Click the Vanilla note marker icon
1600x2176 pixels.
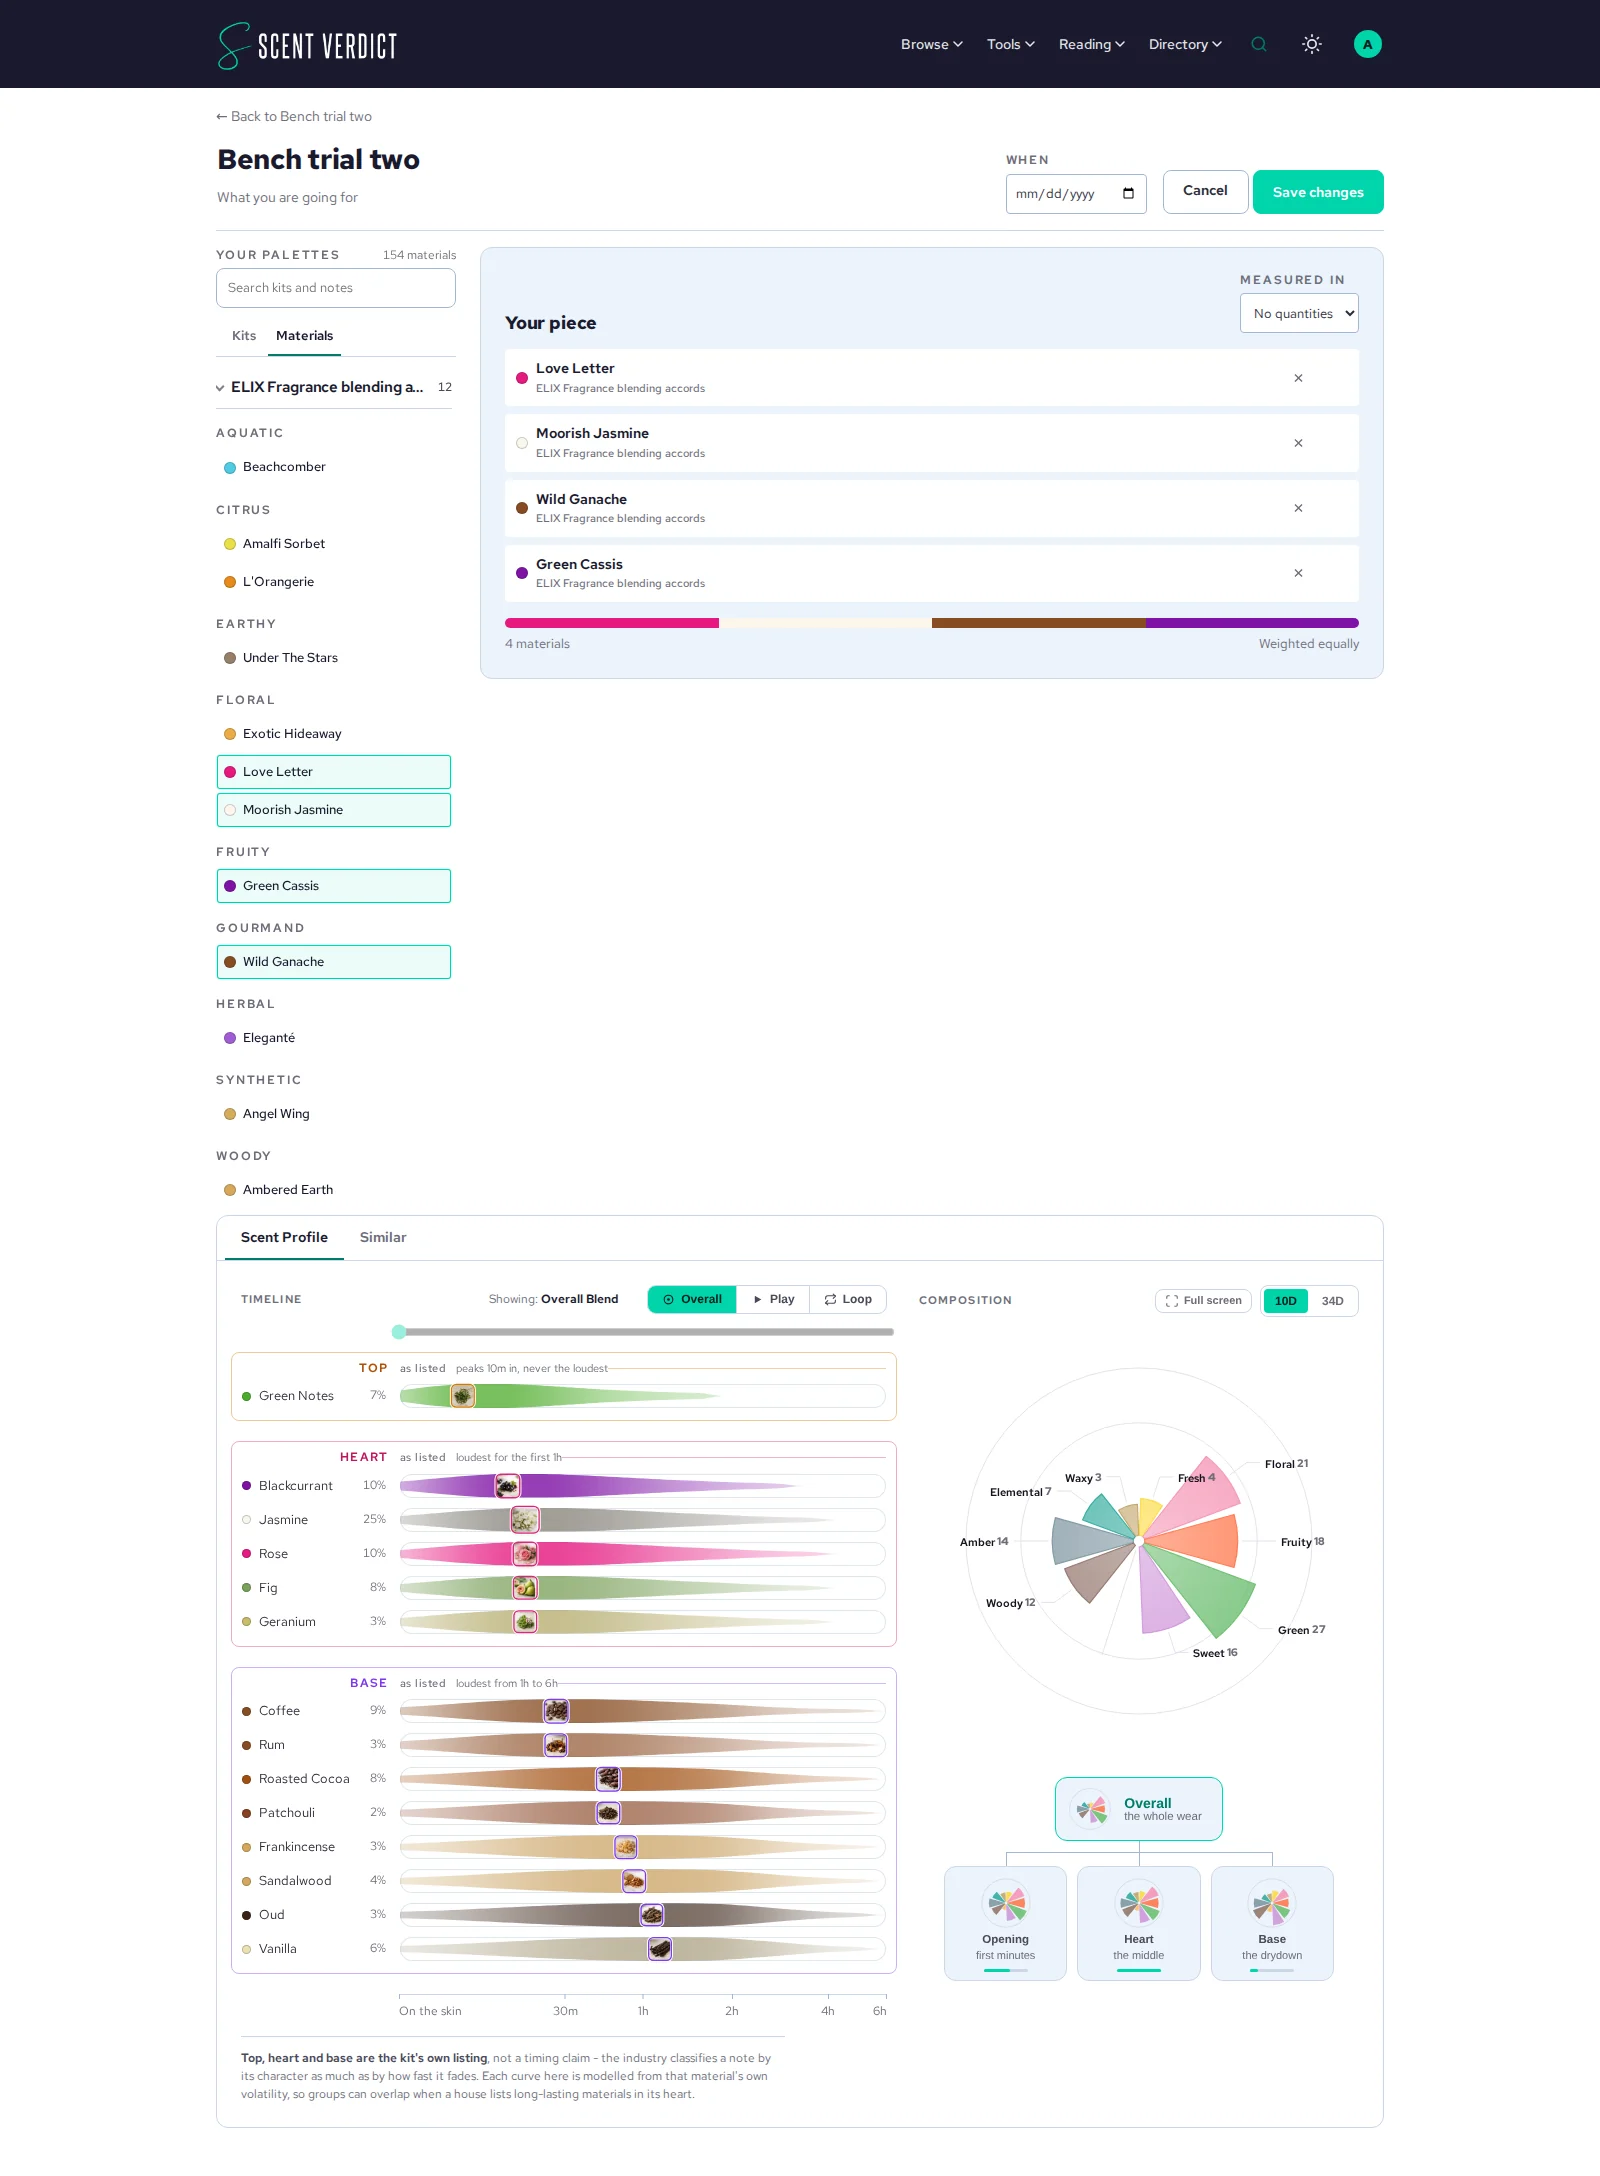tap(659, 1949)
